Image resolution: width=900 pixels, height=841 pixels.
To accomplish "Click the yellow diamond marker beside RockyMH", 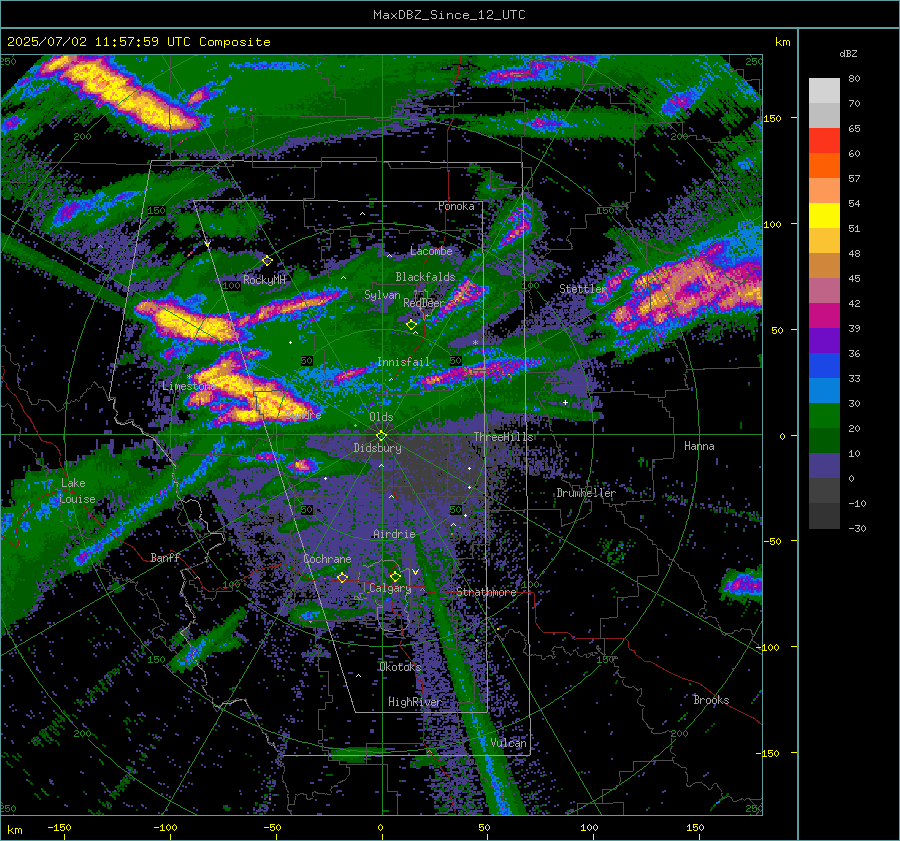I will coord(267,261).
